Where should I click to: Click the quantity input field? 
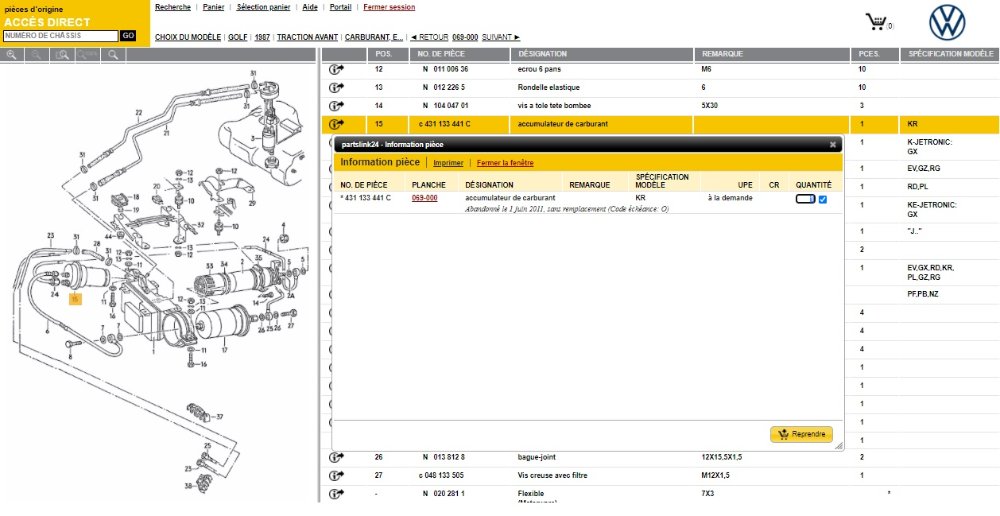(x=805, y=199)
